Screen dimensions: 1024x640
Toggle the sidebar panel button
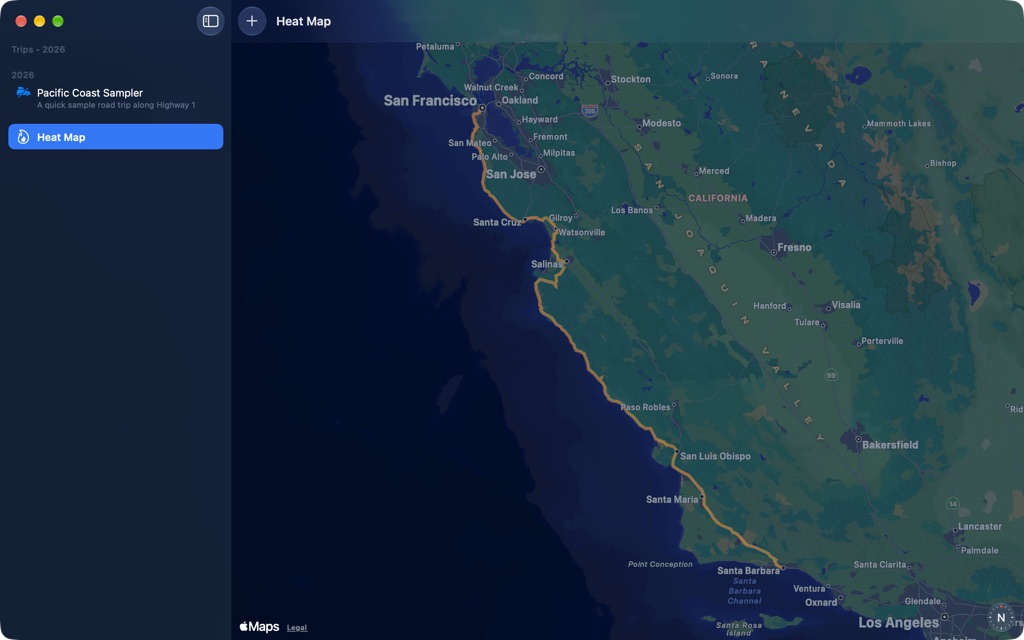click(210, 22)
